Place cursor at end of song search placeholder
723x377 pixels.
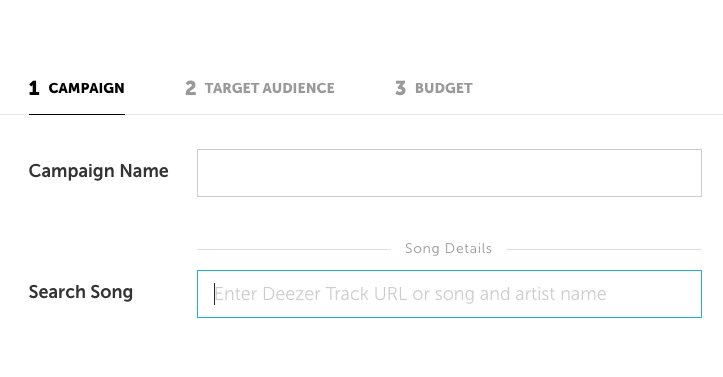coord(607,294)
